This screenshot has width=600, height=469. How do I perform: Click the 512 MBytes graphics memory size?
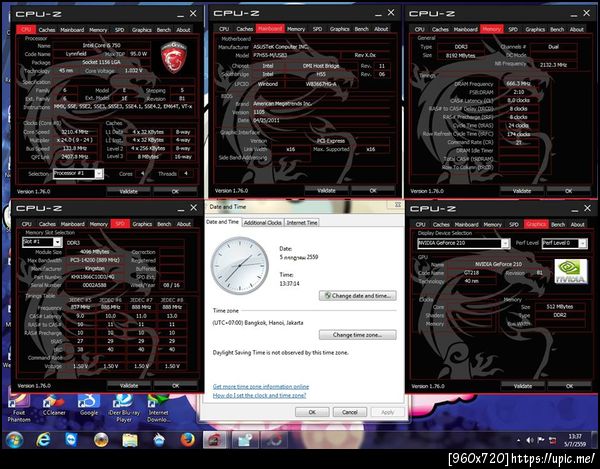[560, 307]
